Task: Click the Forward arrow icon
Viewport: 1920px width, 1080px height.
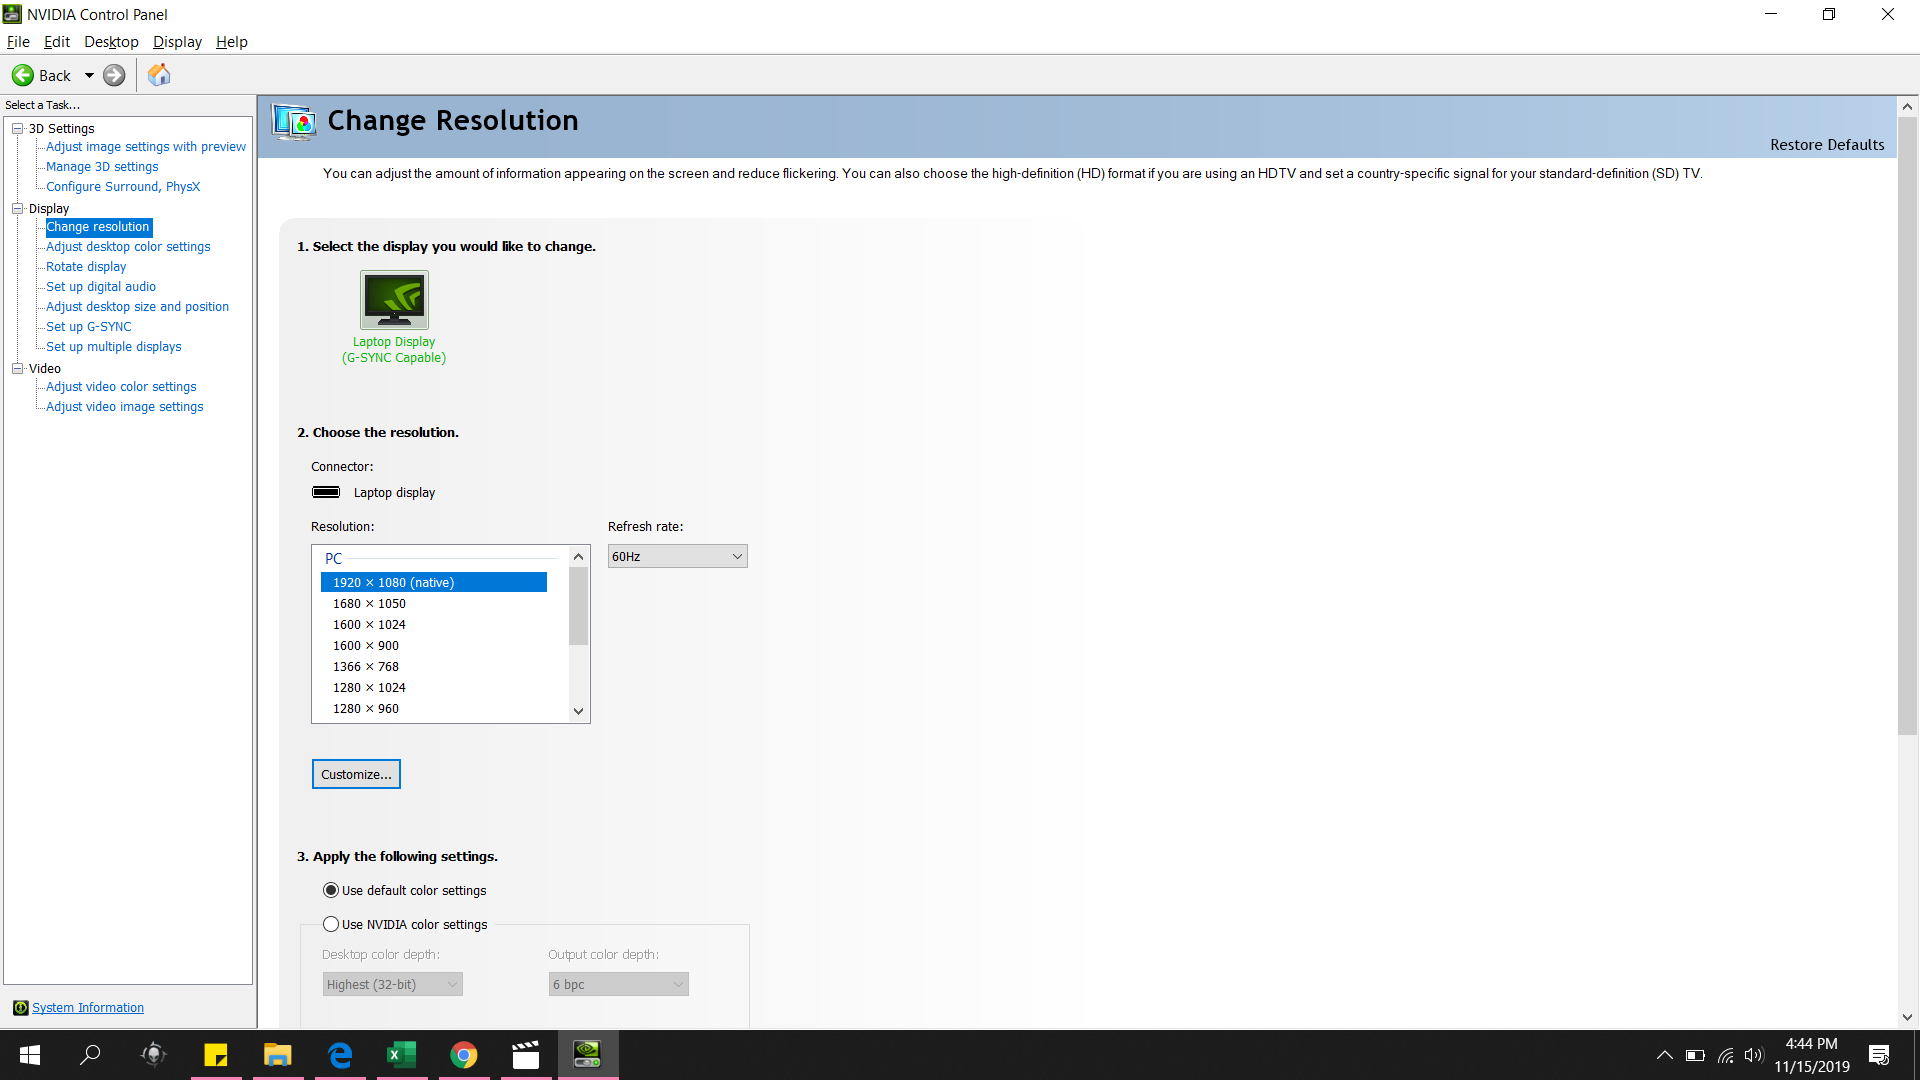Action: pyautogui.click(x=115, y=75)
